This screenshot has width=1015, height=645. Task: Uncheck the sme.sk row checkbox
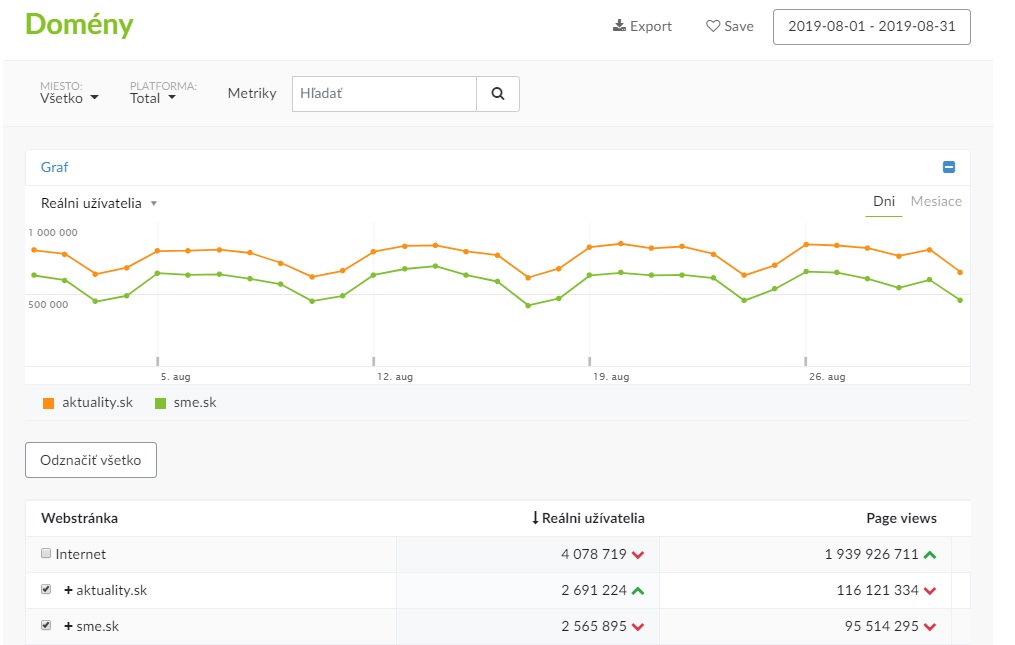pyautogui.click(x=46, y=625)
